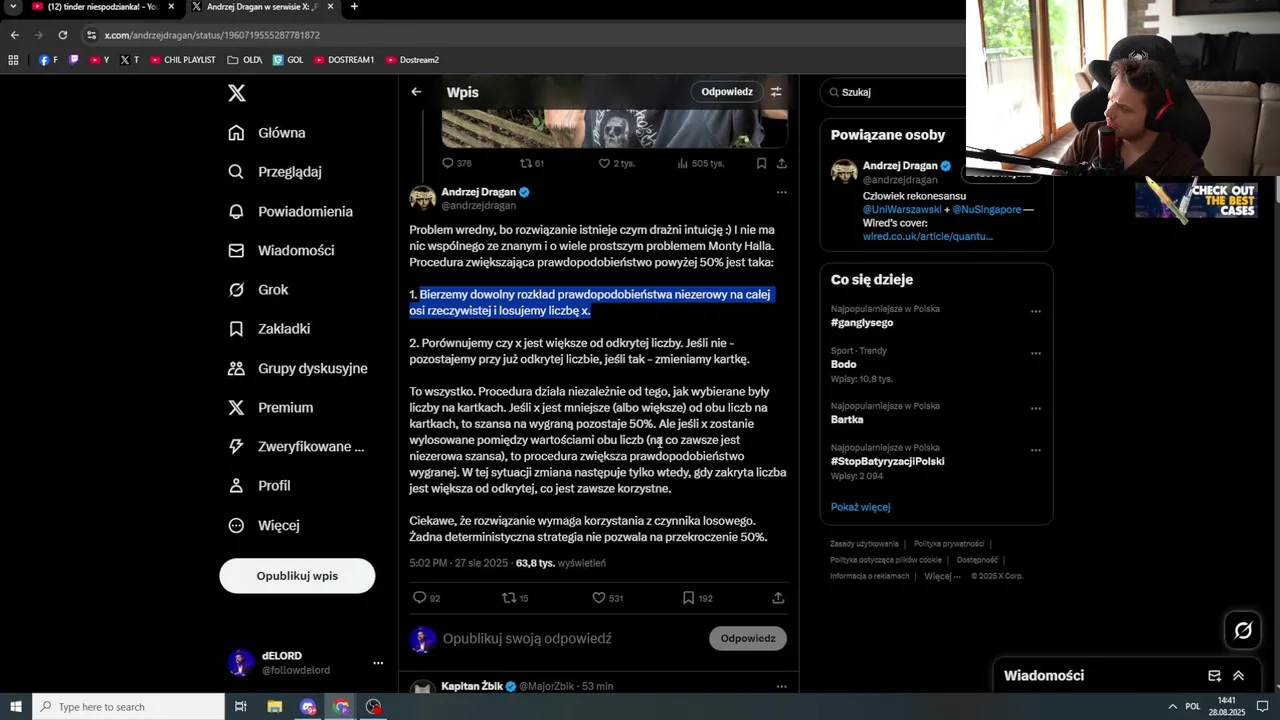Image resolution: width=1280 pixels, height=720 pixels.
Task: Open the Premium page
Action: (271, 408)
